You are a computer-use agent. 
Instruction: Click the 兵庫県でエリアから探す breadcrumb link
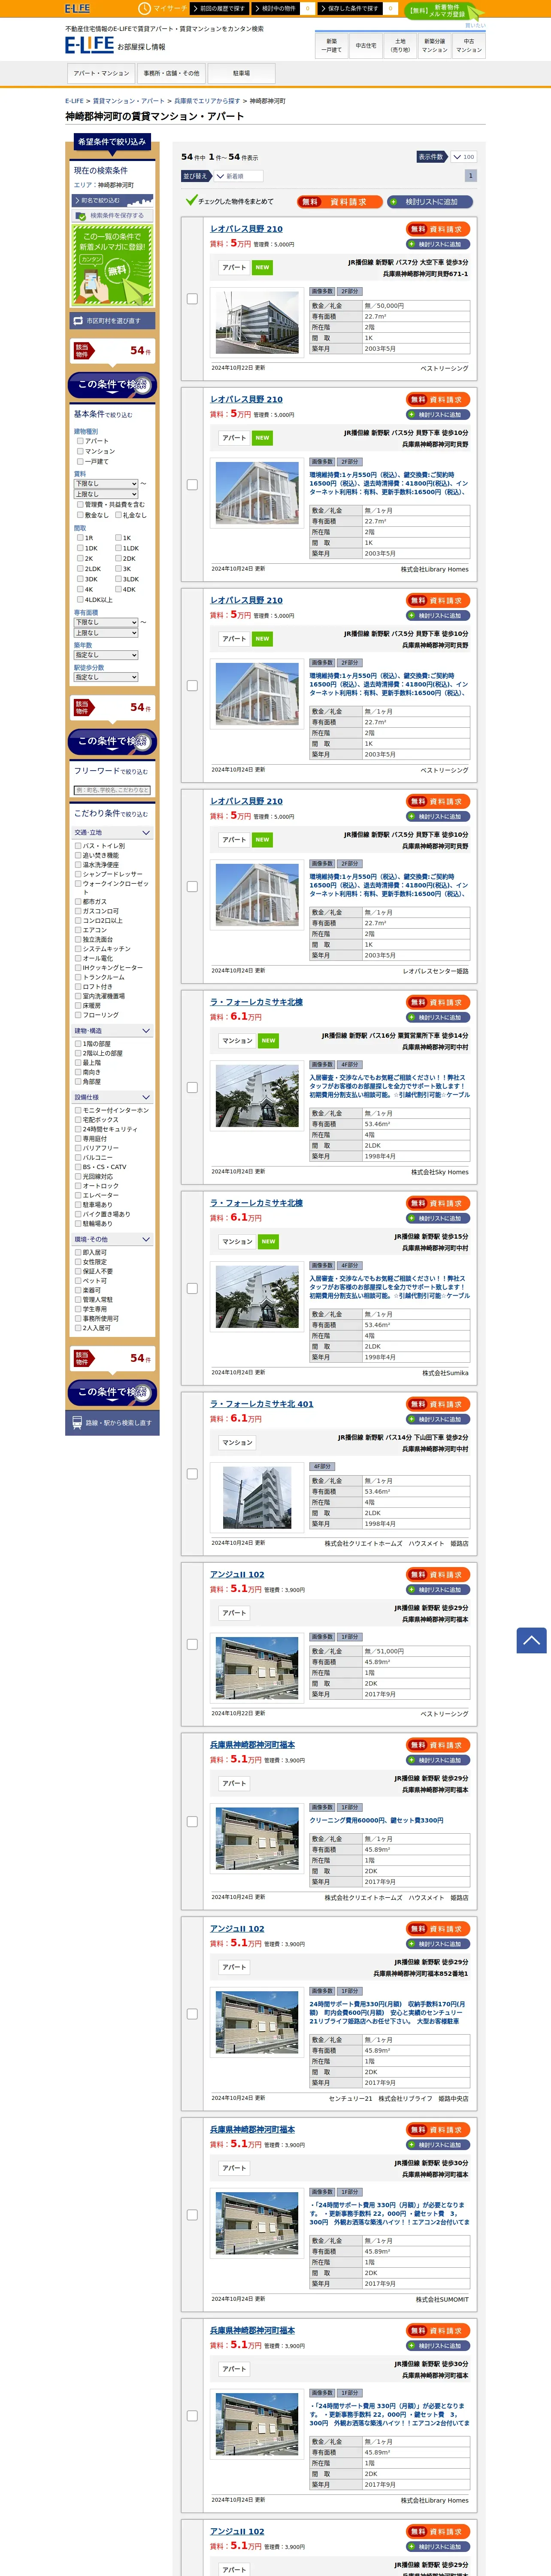(207, 101)
